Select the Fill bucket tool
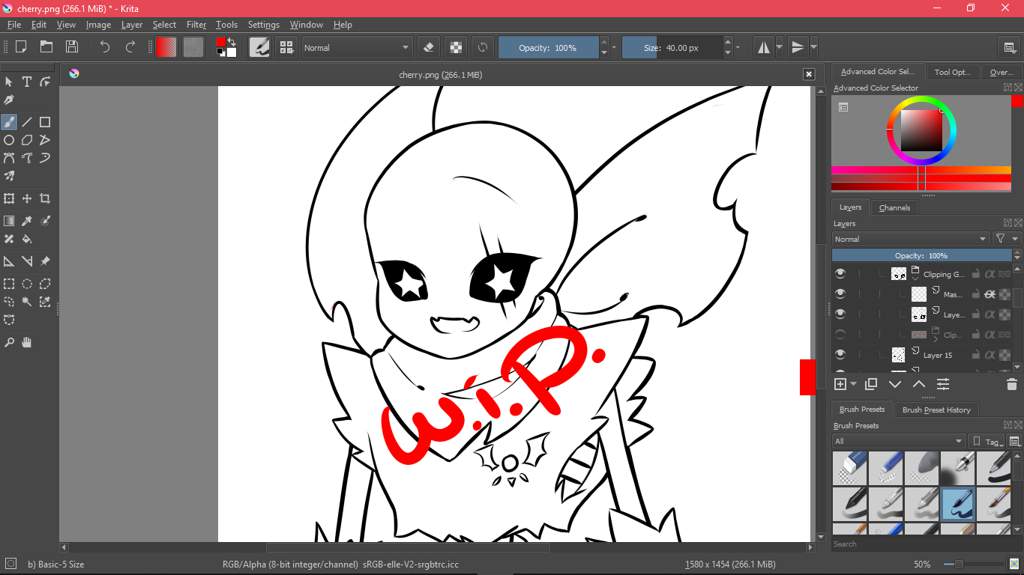The height and width of the screenshot is (575, 1024). pos(27,239)
